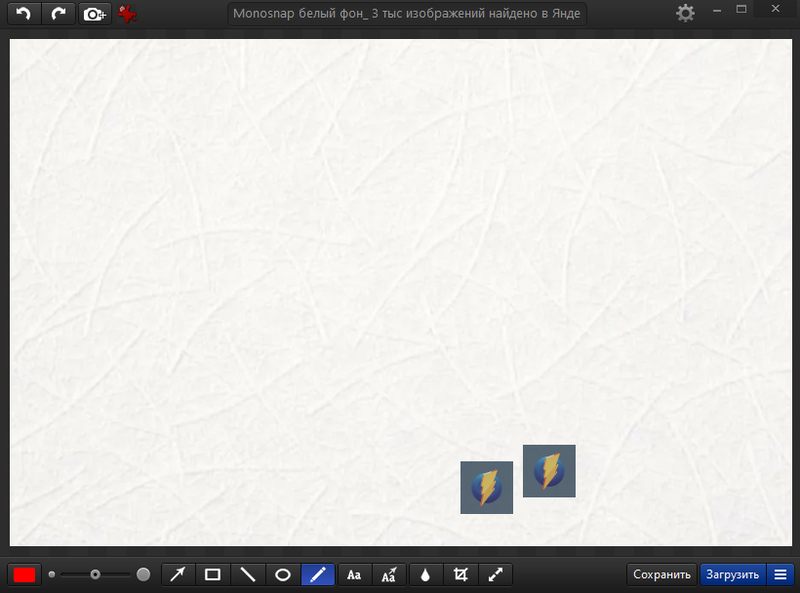The image size is (800, 593).
Task: Select the Arrow drawing tool
Action: [178, 575]
